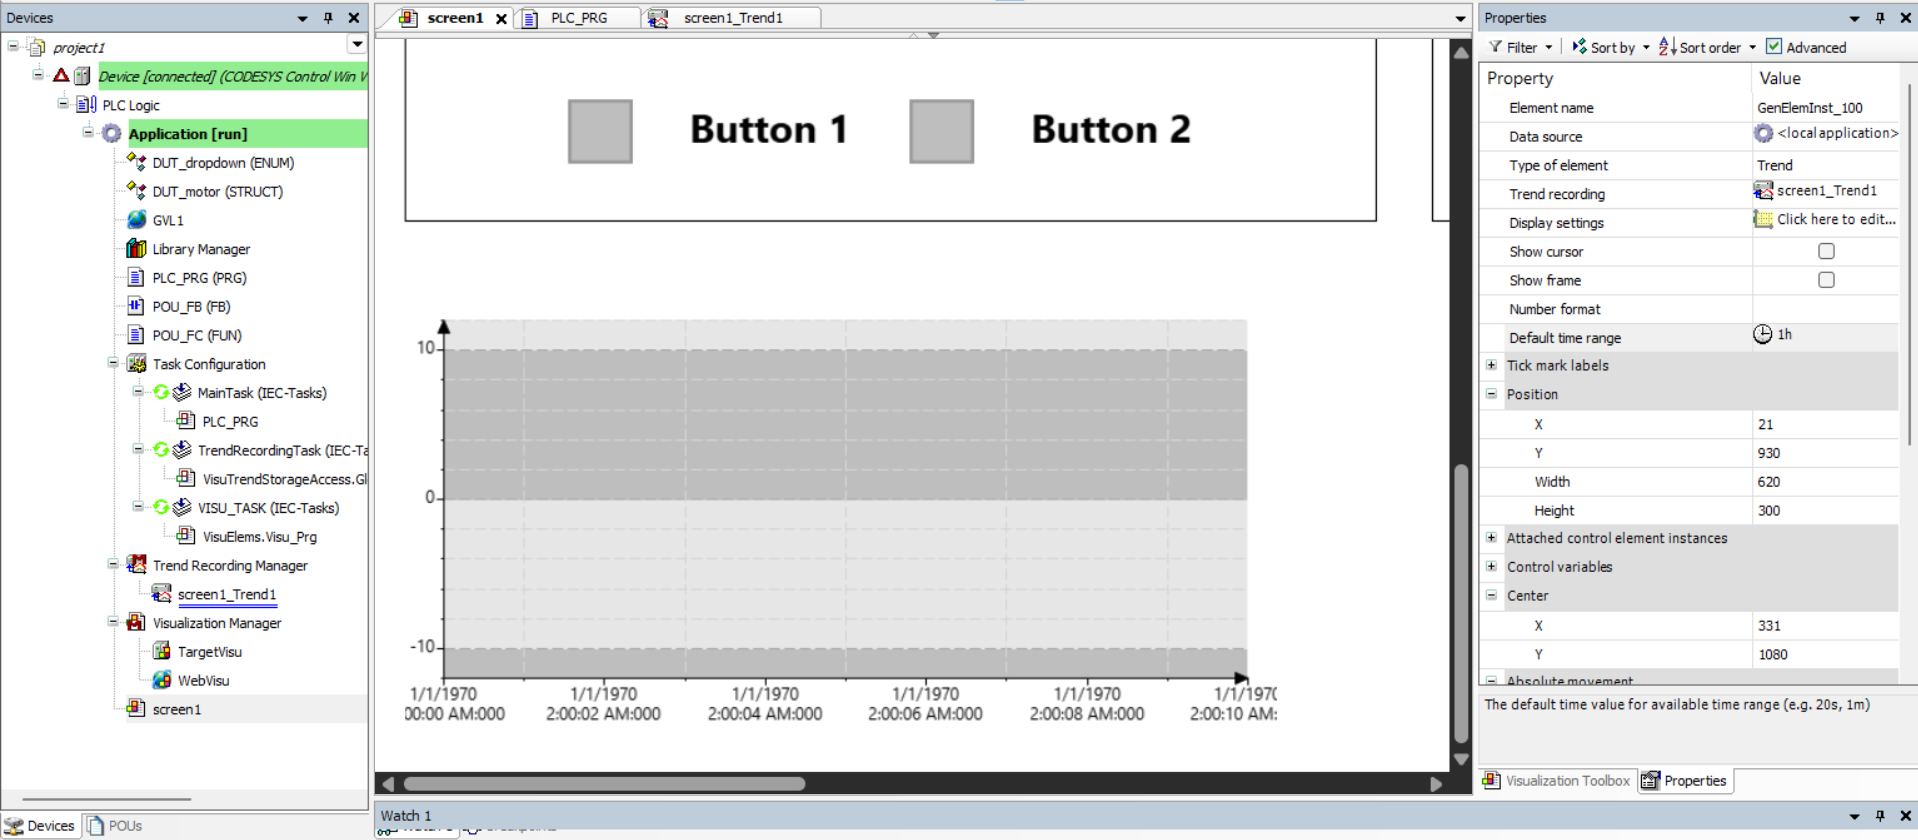
Task: Enable the Show cursor checkbox
Action: point(1826,252)
